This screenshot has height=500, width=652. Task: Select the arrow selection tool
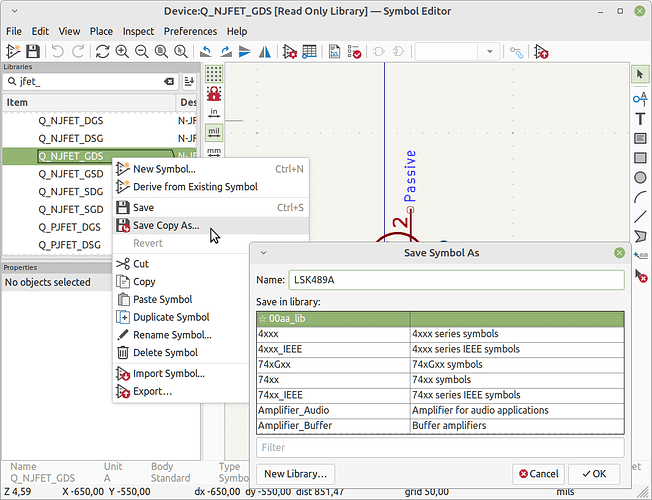click(640, 74)
